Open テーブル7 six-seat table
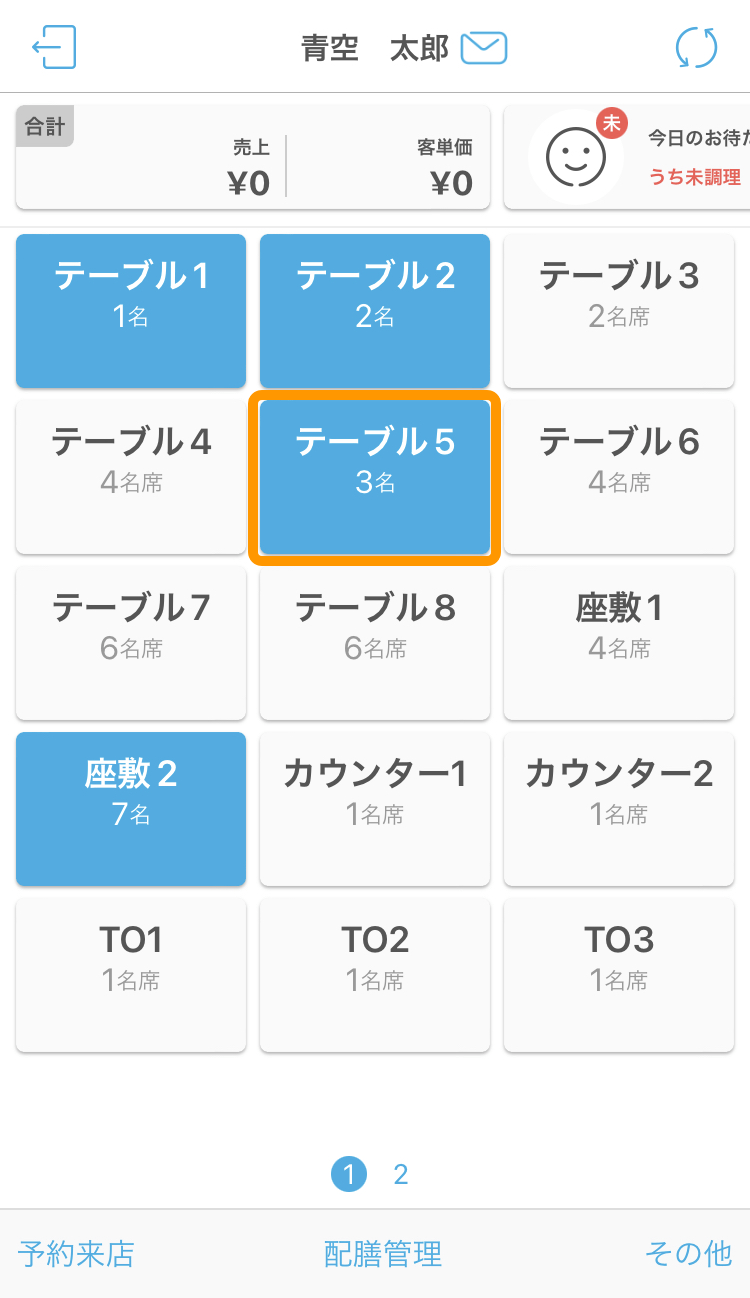This screenshot has width=750, height=1298. [131, 643]
